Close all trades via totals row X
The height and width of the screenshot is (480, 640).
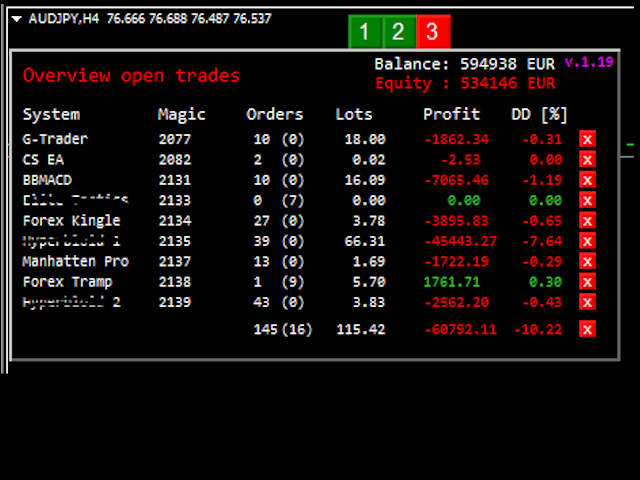tap(587, 329)
